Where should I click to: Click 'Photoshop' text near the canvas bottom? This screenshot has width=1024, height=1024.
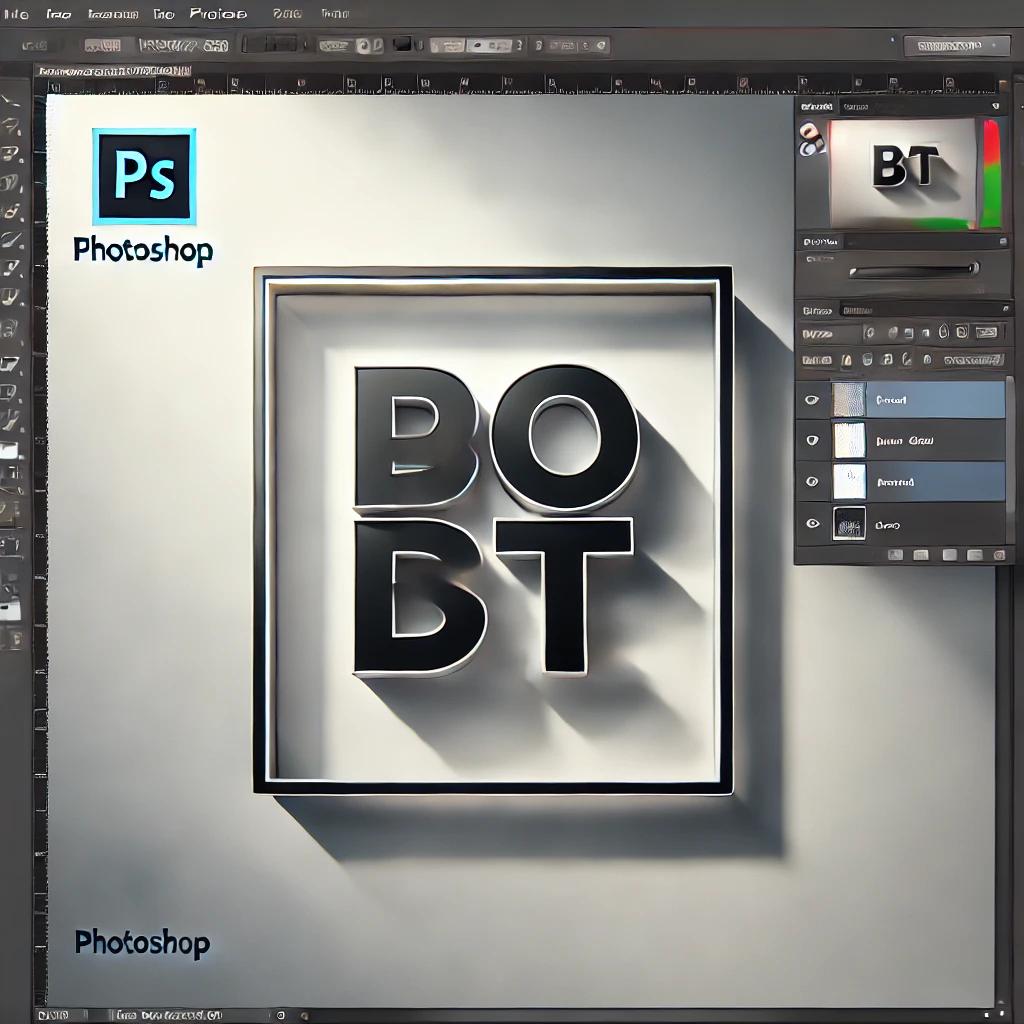pyautogui.click(x=142, y=944)
